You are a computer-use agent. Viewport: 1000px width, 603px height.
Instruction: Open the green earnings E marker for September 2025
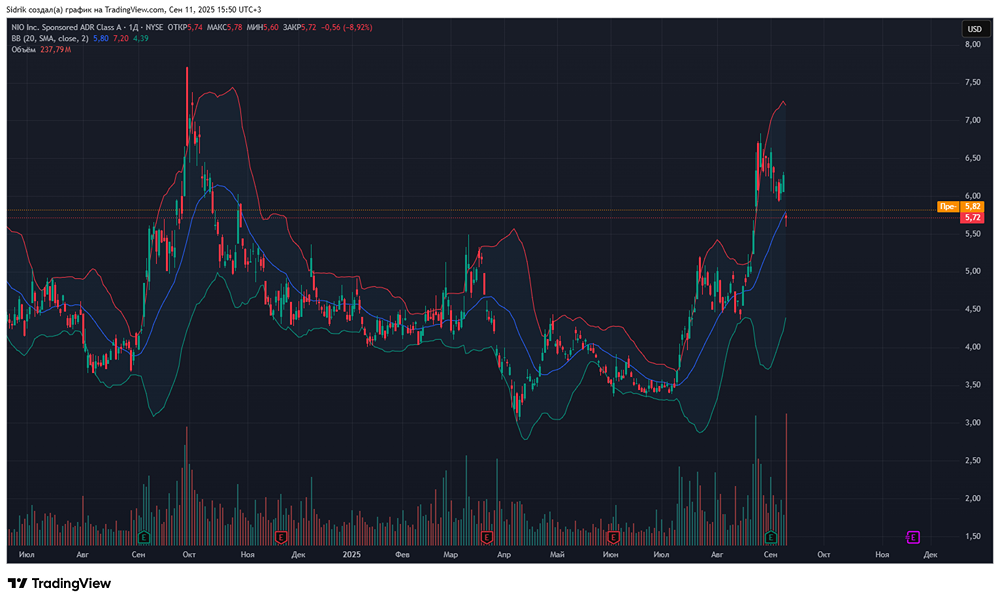pos(770,537)
